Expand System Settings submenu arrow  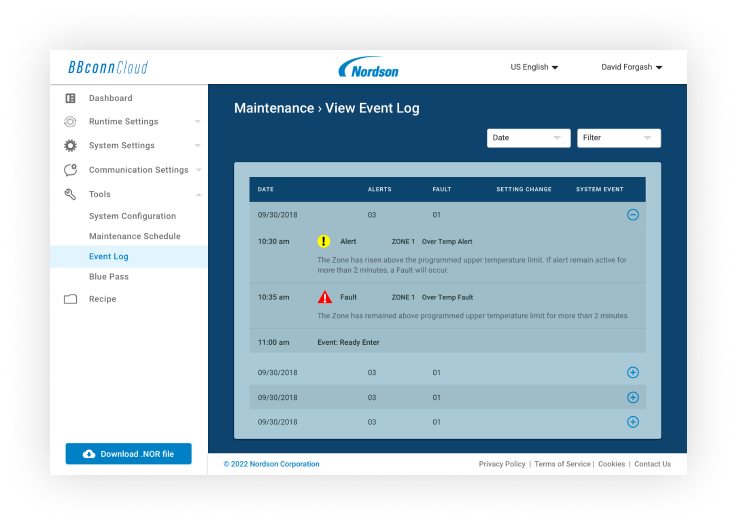pyautogui.click(x=198, y=146)
